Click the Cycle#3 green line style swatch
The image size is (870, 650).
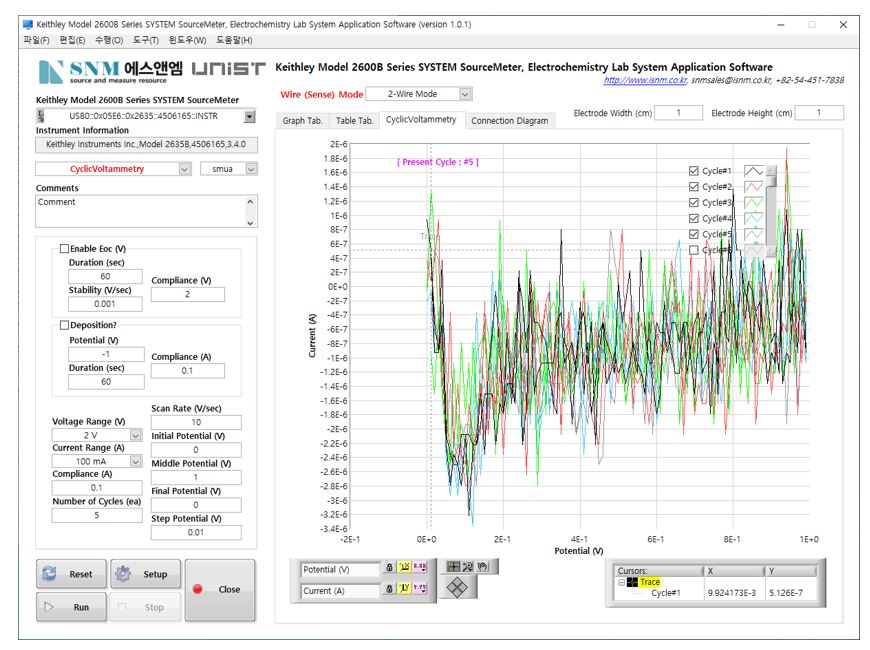[x=754, y=203]
